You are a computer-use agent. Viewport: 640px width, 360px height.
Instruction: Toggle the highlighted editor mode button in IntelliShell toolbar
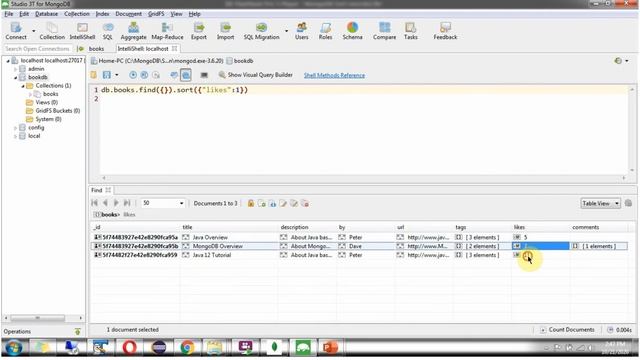186,75
